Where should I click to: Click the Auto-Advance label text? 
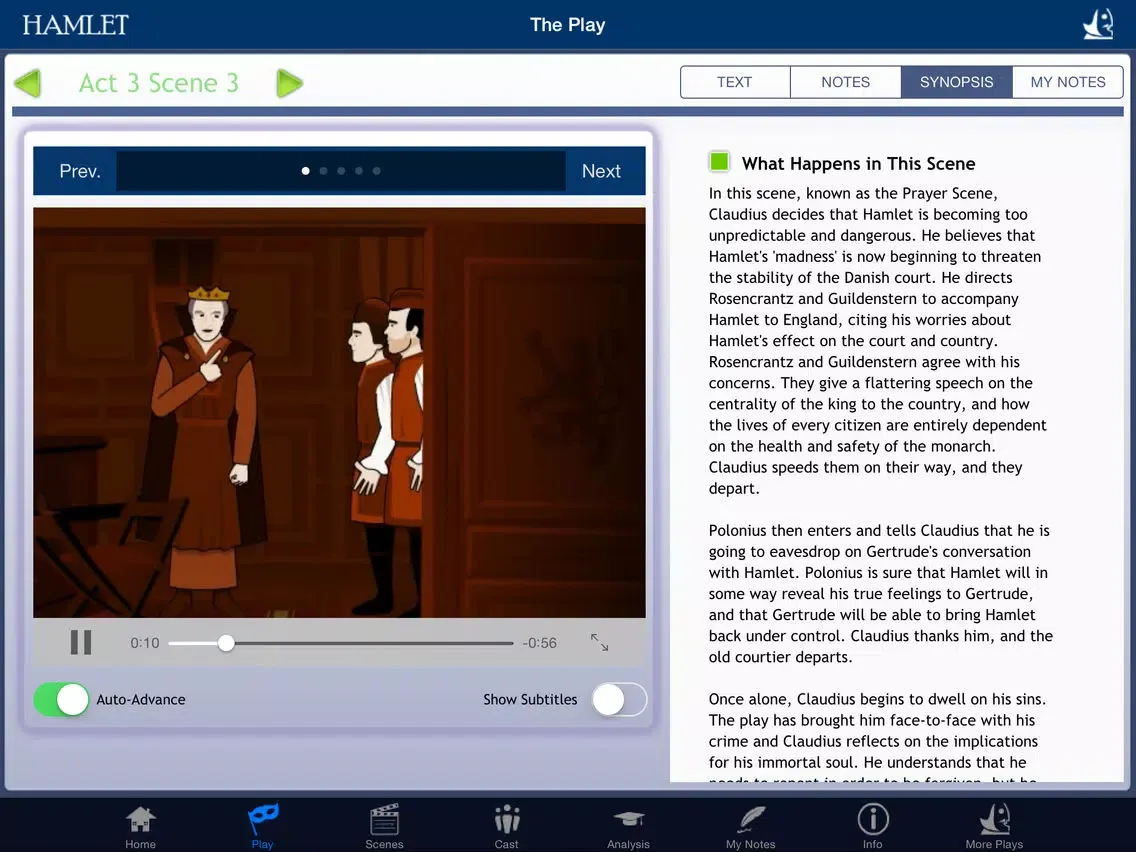tap(141, 699)
